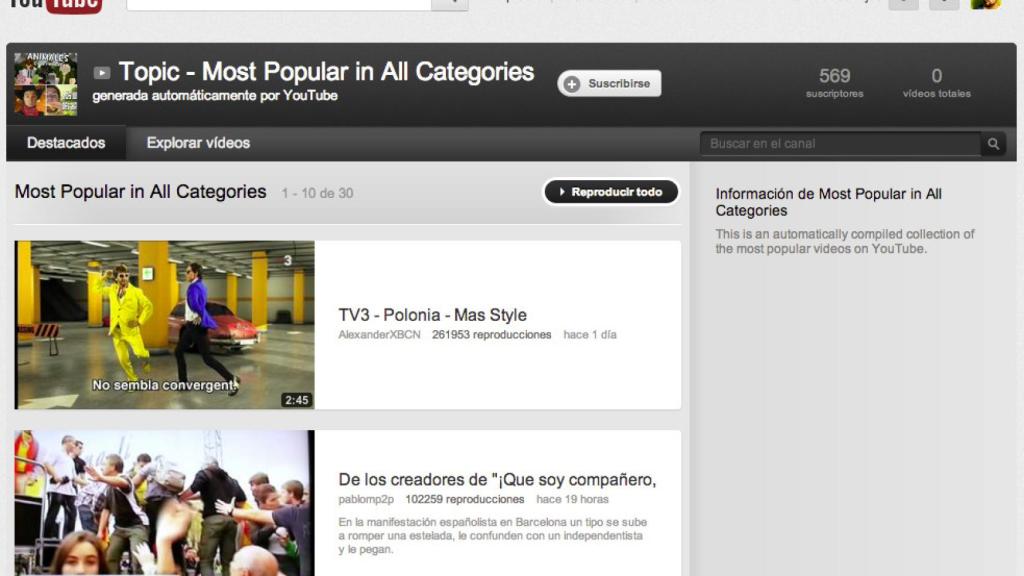
Task: Open the De los creadores de video title
Action: [x=497, y=479]
